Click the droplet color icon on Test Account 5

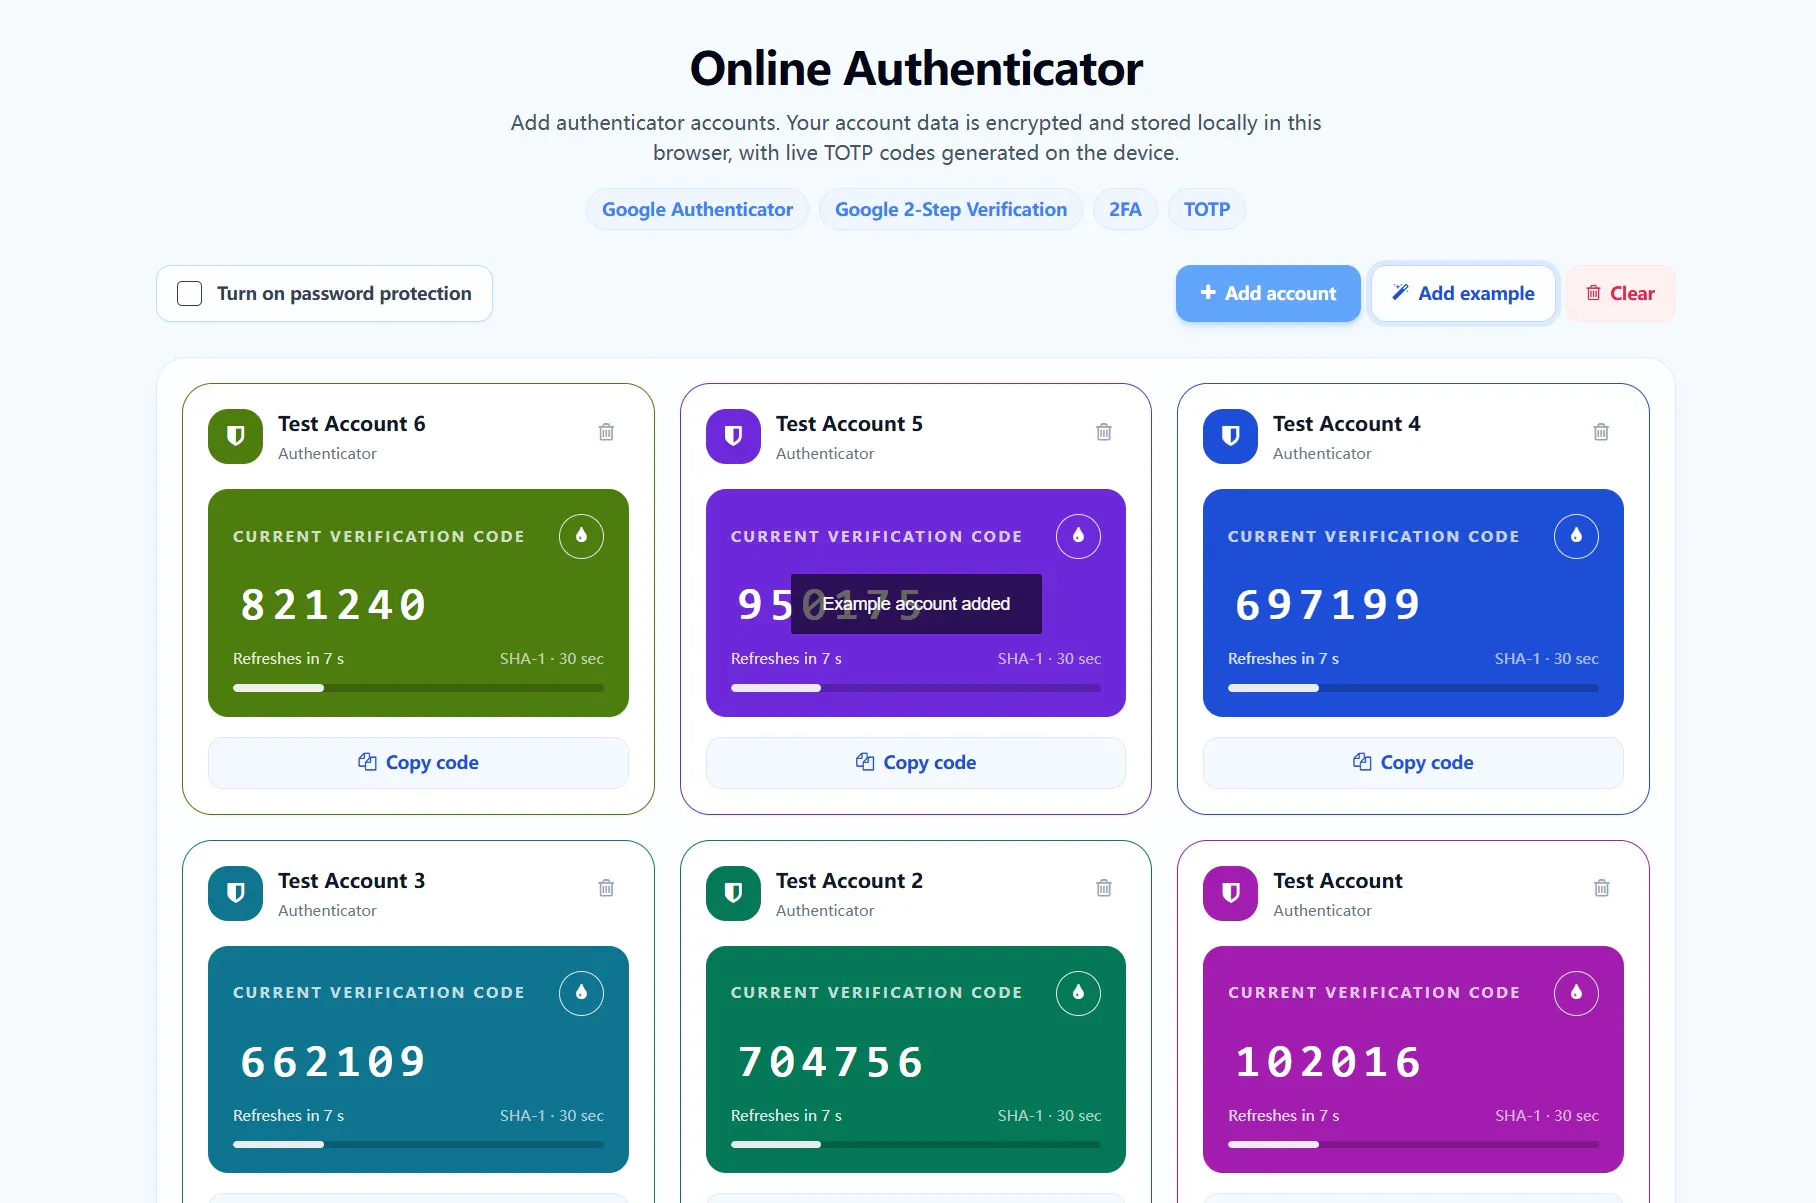point(1078,536)
